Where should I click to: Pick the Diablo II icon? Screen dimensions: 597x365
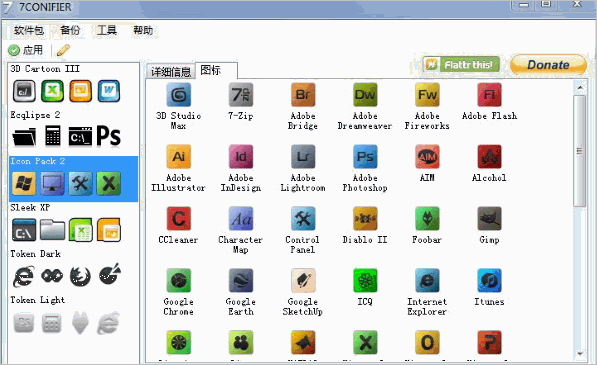click(x=365, y=218)
